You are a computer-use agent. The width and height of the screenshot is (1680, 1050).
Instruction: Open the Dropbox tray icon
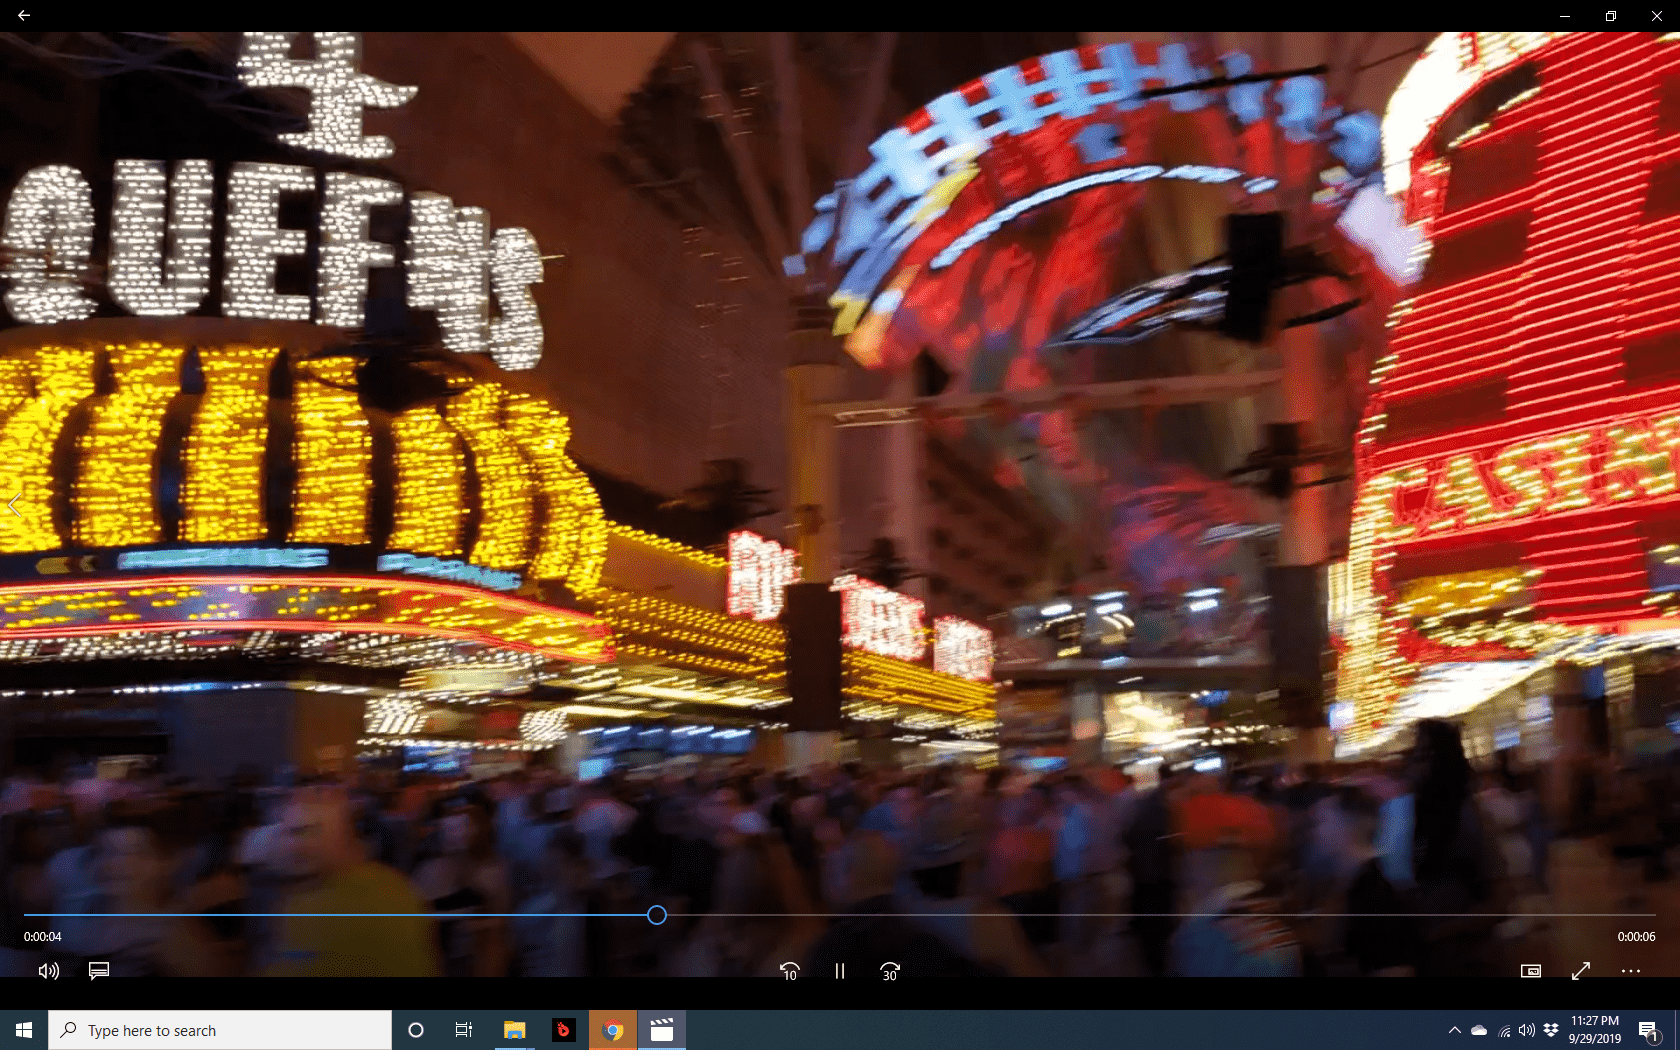(x=1551, y=1030)
